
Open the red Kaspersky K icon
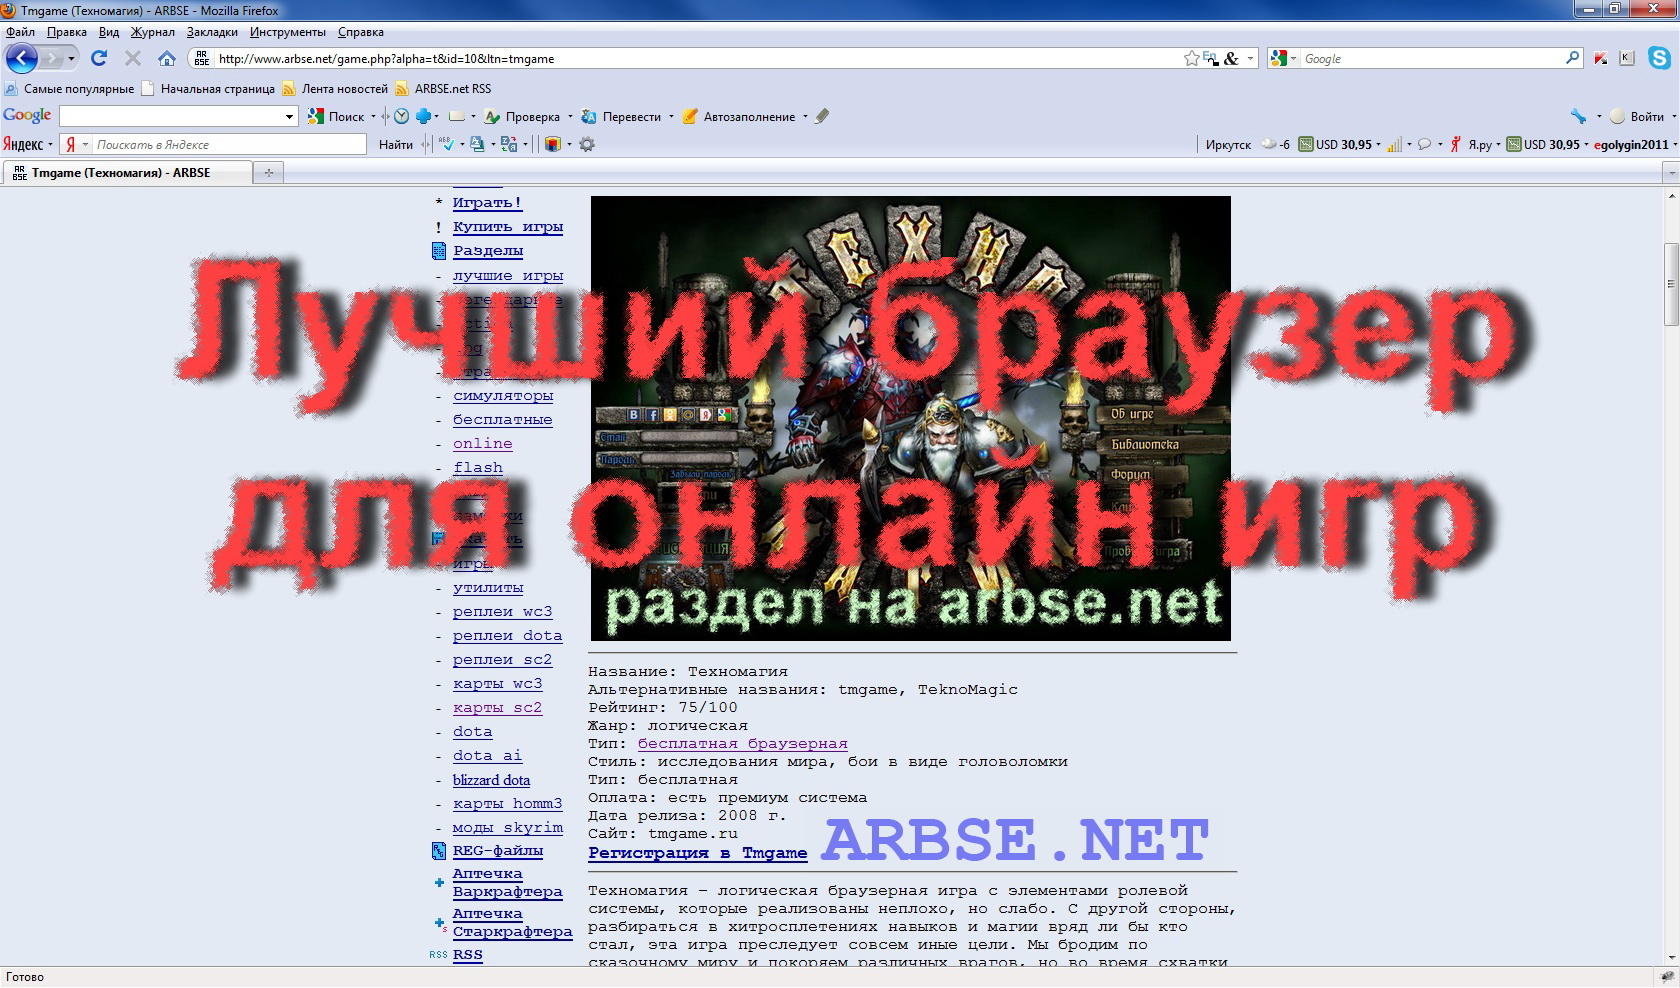[x=1601, y=58]
